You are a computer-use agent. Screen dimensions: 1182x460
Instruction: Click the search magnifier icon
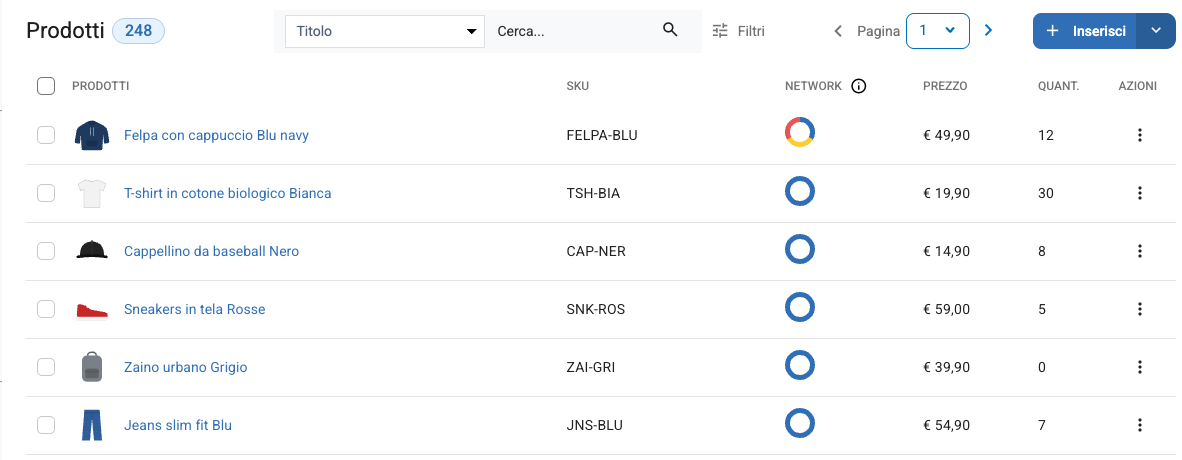click(x=670, y=30)
